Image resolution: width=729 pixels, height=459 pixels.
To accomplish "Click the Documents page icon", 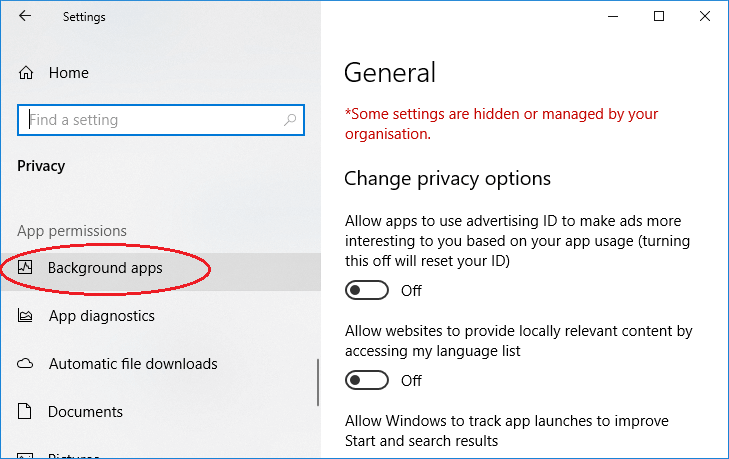I will point(25,411).
